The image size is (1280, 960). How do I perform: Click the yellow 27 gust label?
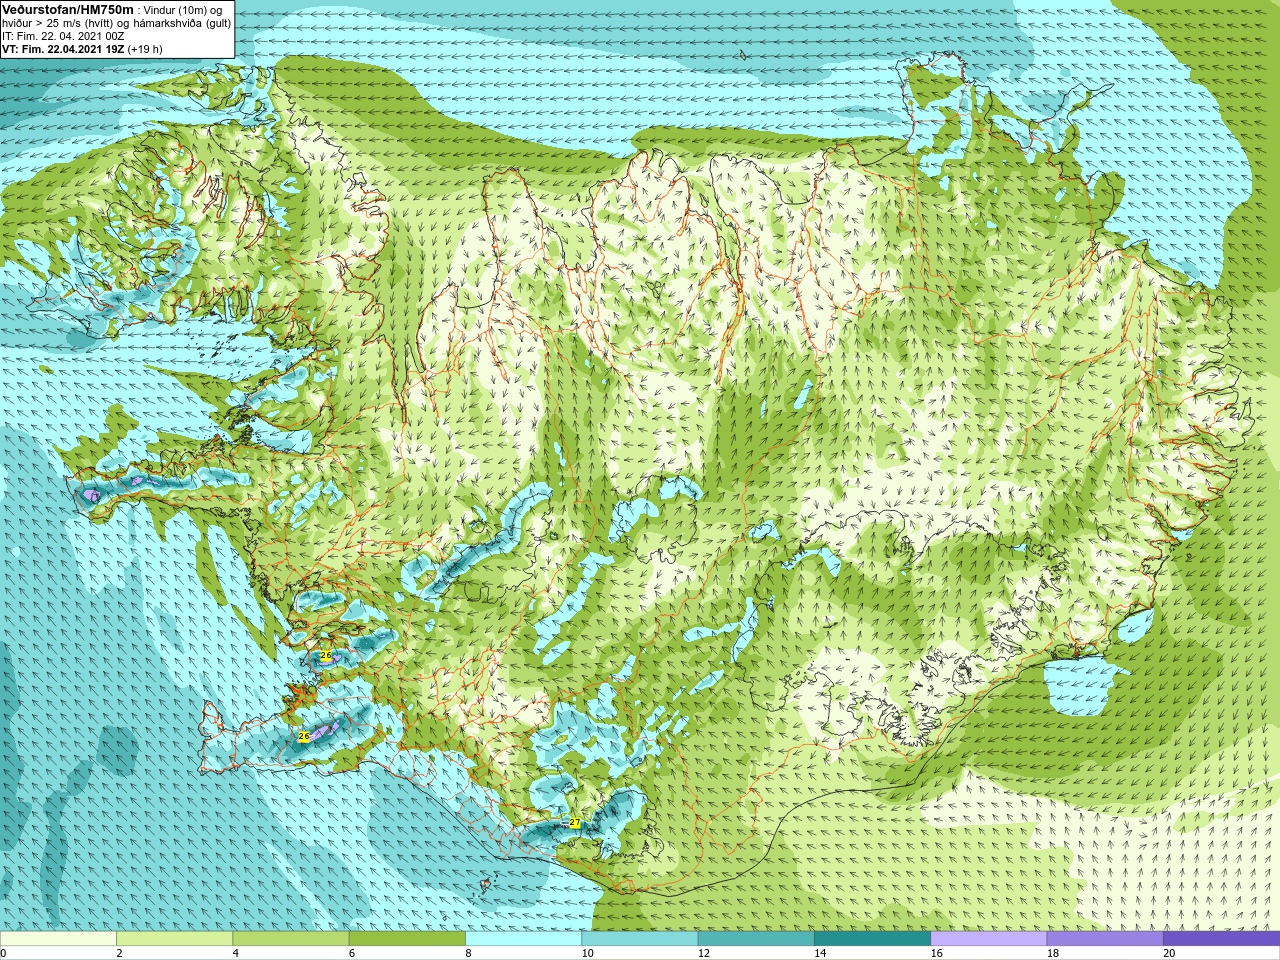click(574, 822)
